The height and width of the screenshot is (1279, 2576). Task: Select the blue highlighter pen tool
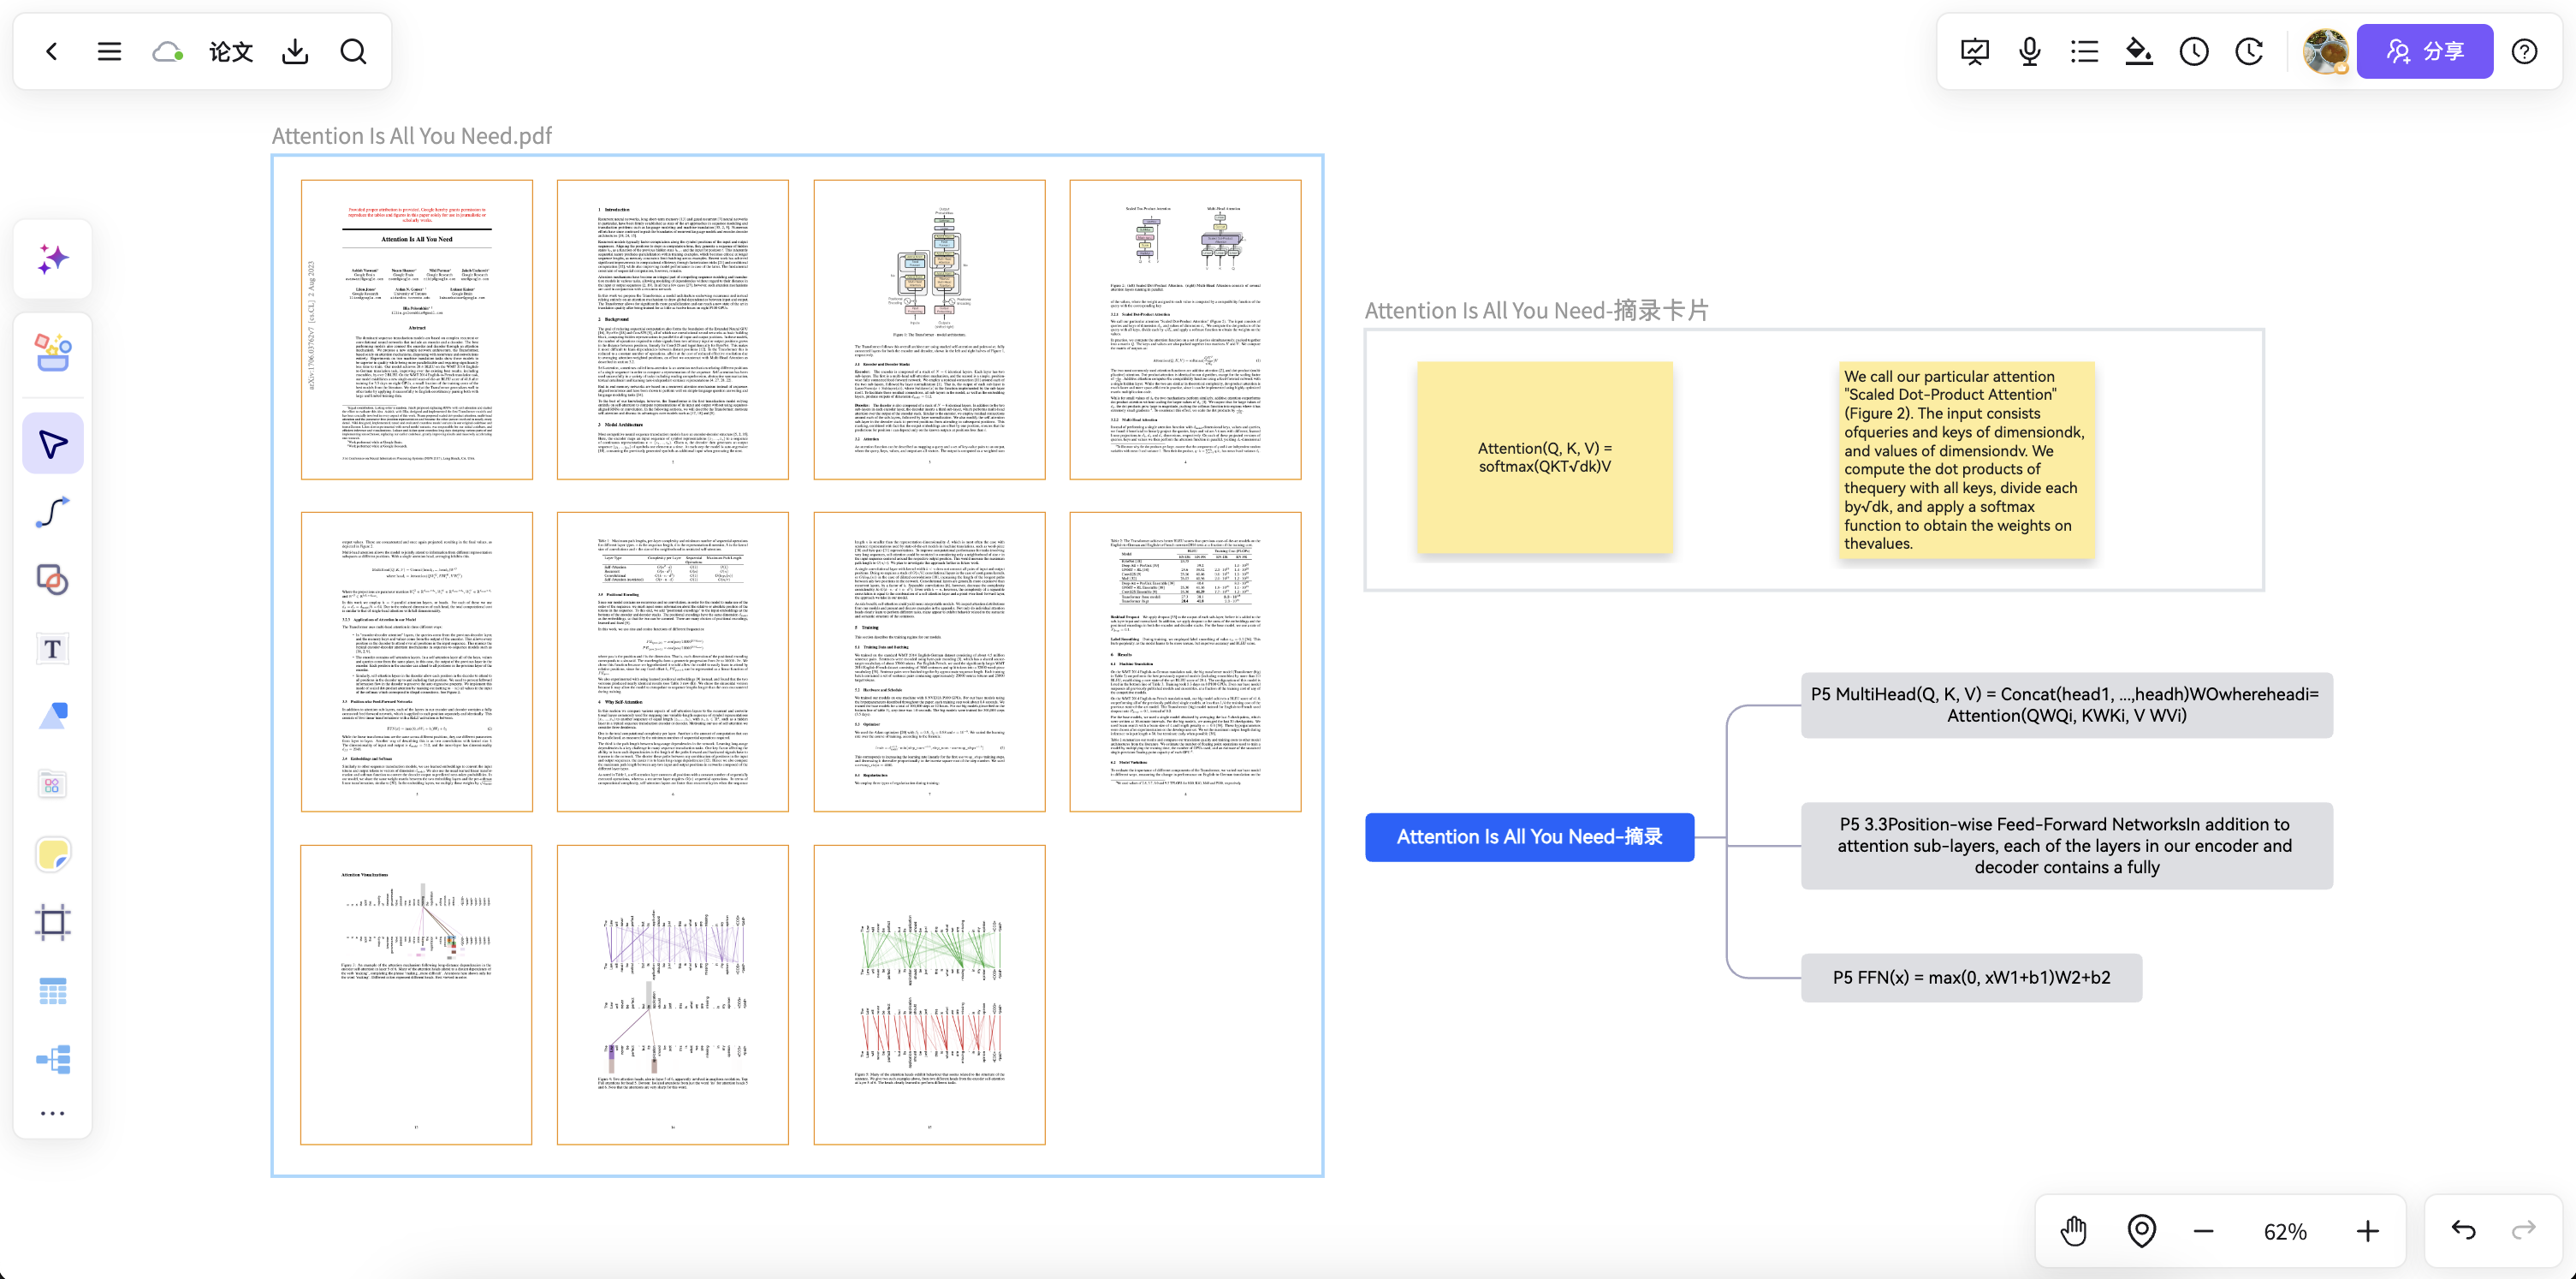coord(53,716)
